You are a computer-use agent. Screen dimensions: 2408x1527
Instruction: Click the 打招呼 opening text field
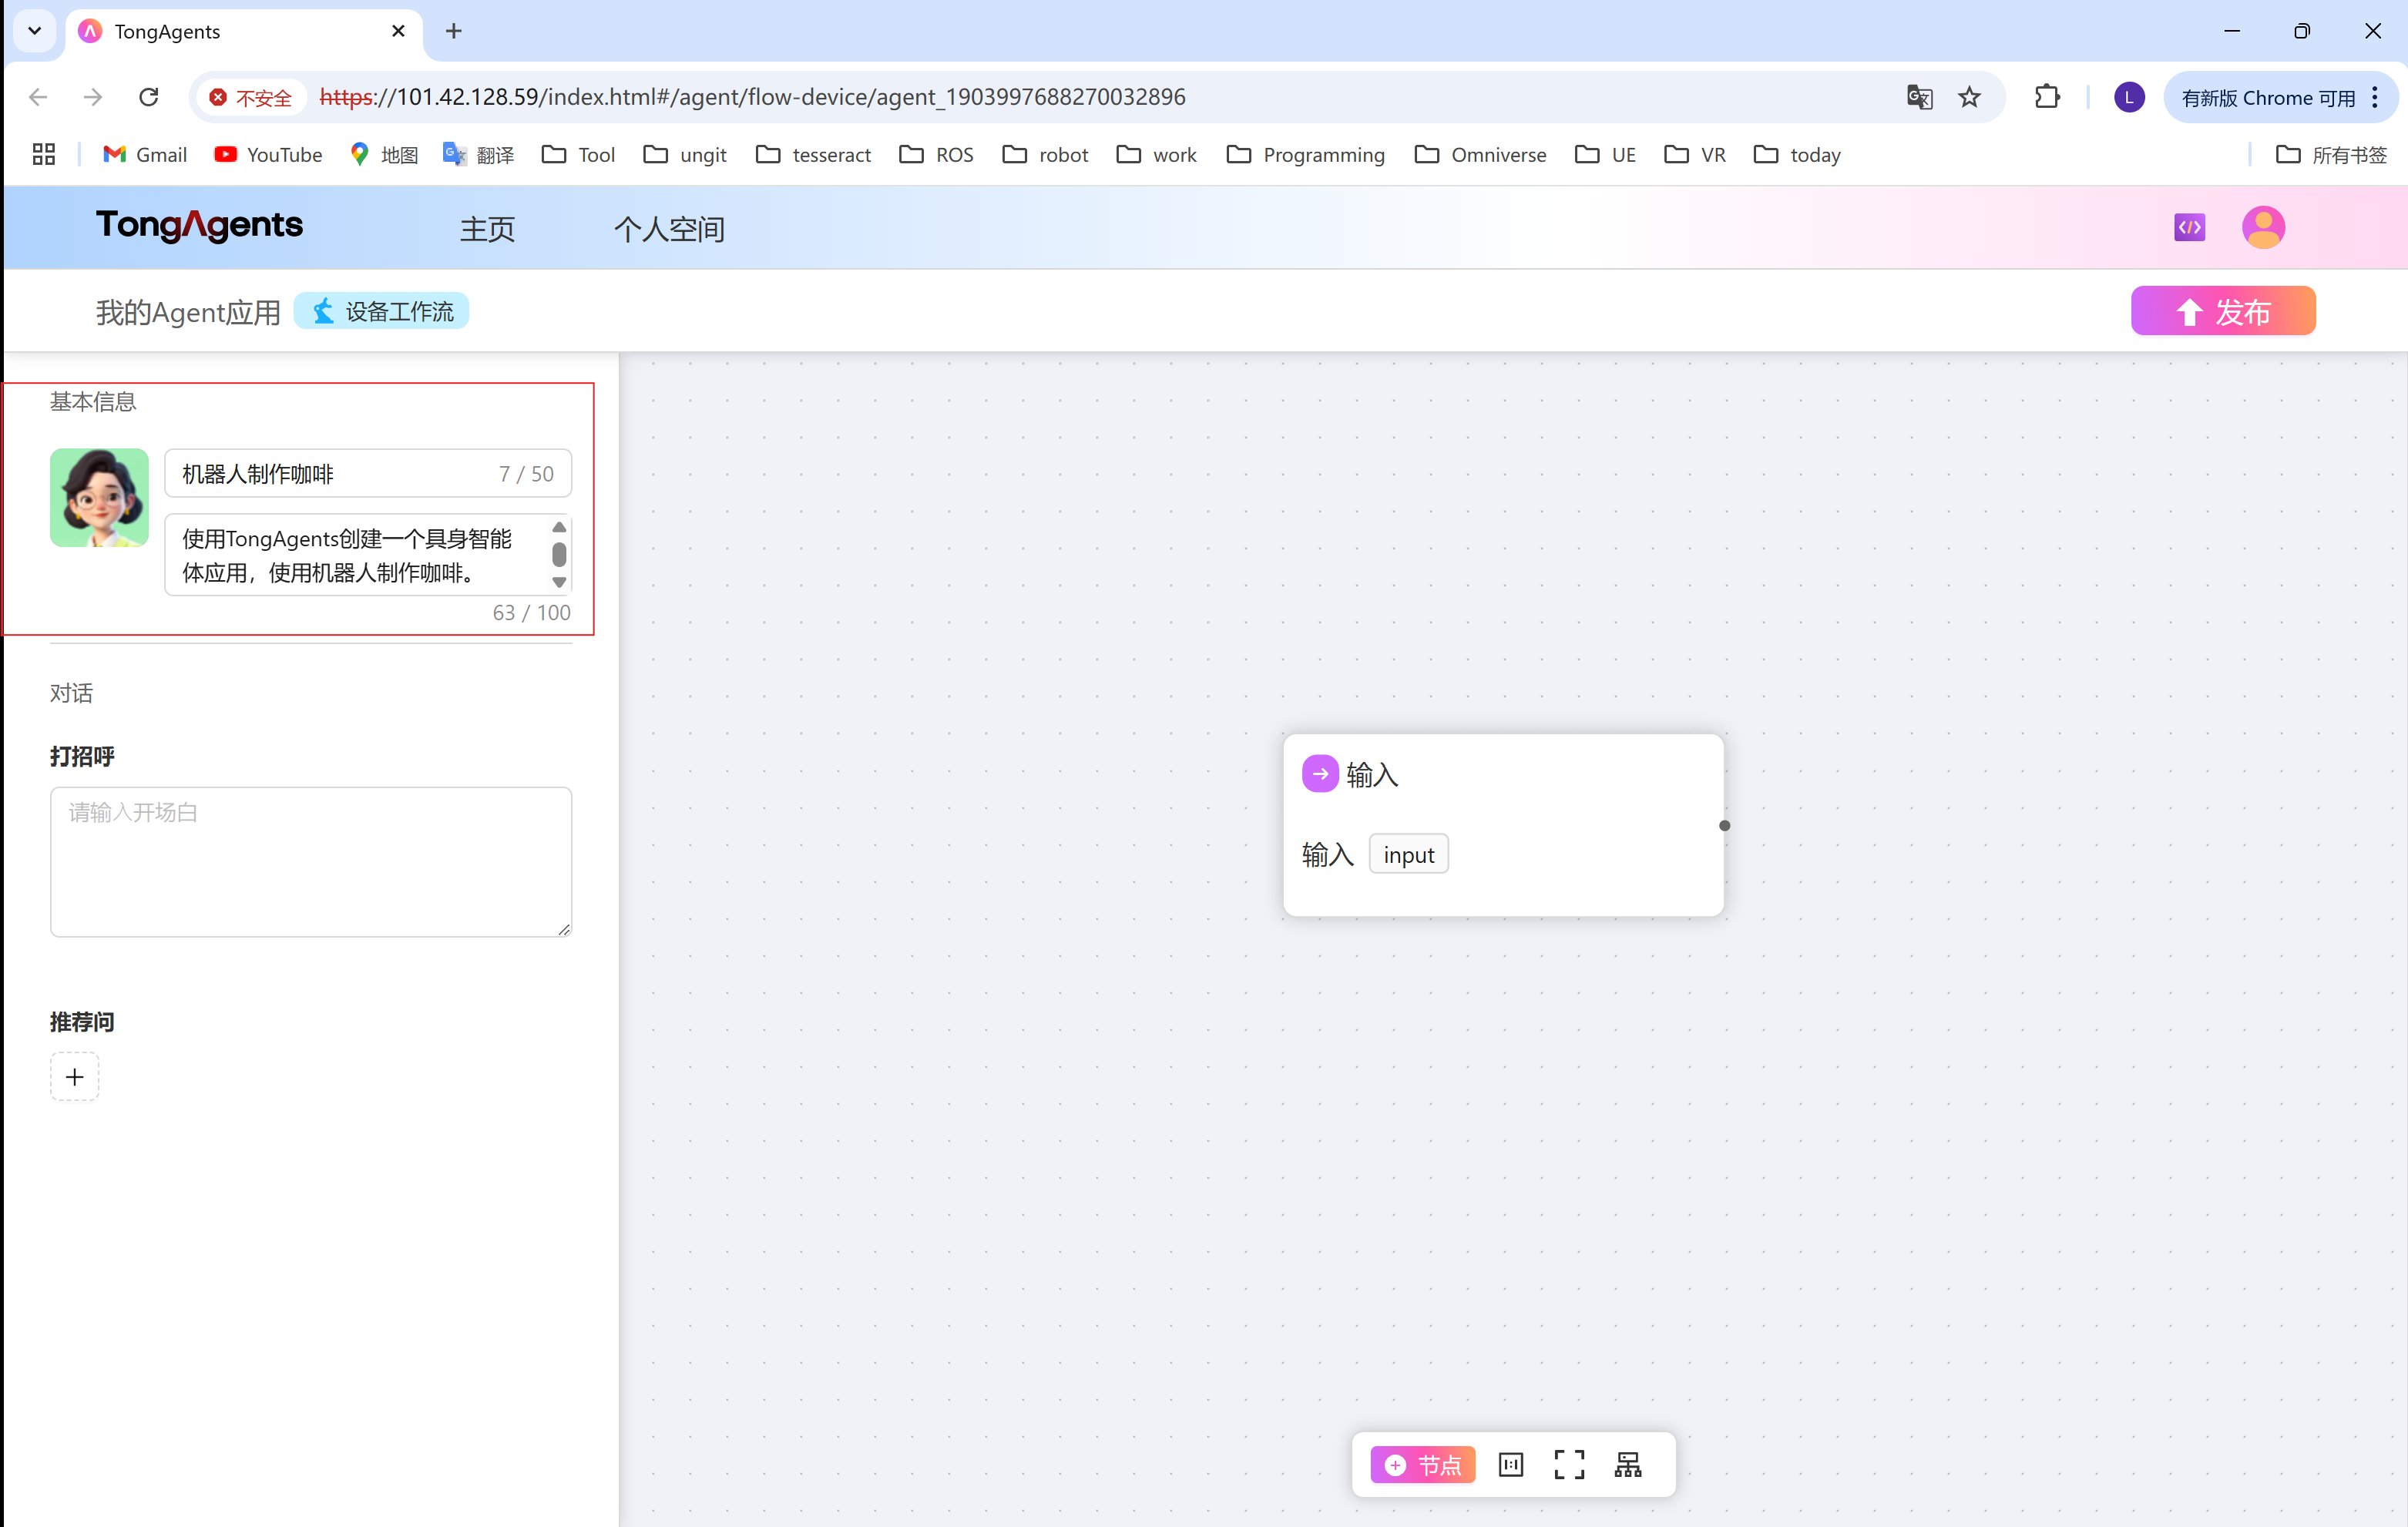pos(310,861)
